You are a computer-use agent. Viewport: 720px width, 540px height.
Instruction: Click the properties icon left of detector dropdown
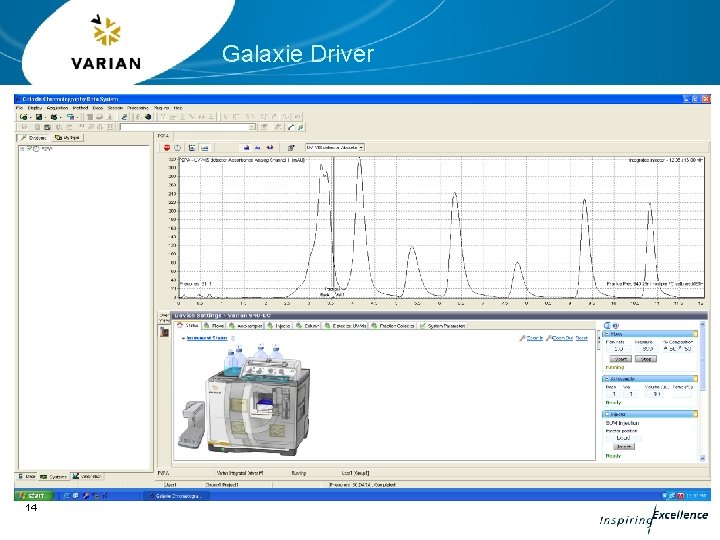(x=291, y=147)
